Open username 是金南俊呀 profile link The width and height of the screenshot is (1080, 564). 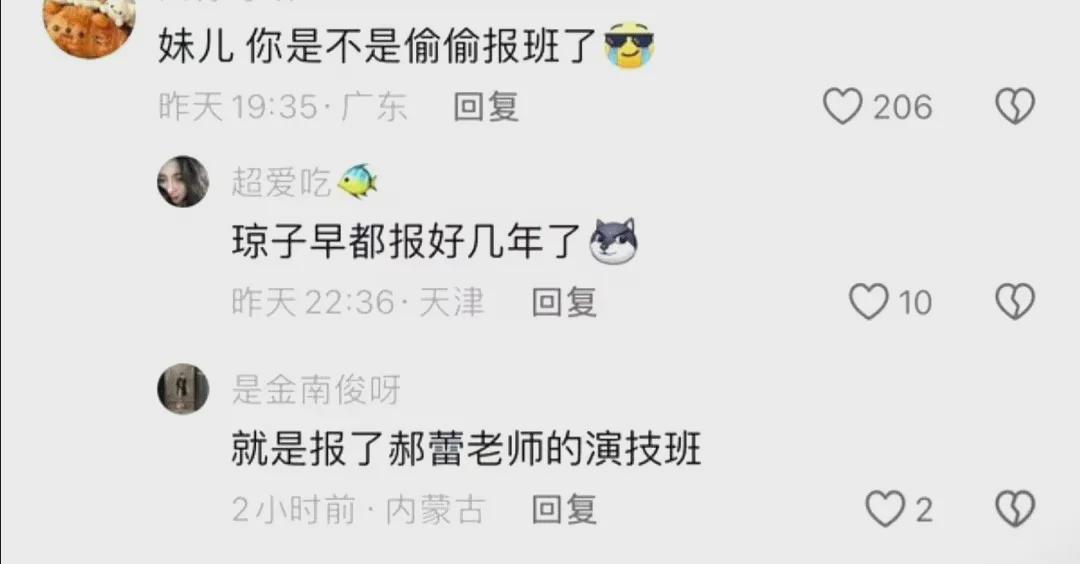pyautogui.click(x=315, y=389)
